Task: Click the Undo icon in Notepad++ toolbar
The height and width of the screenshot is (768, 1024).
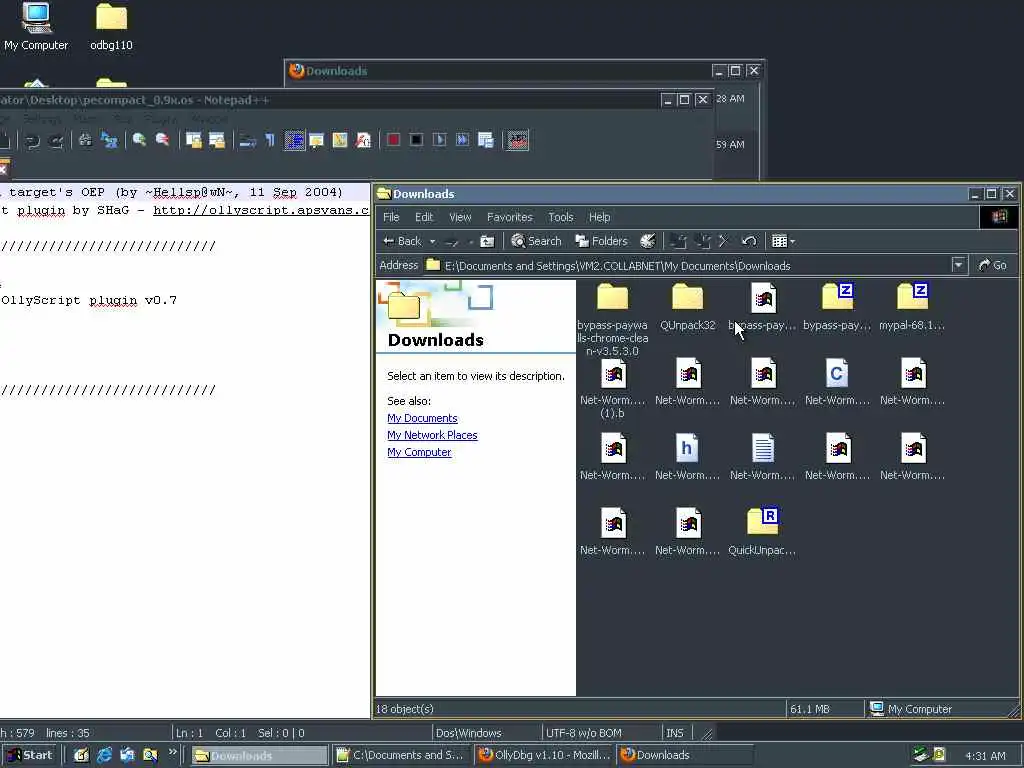Action: tap(33, 140)
